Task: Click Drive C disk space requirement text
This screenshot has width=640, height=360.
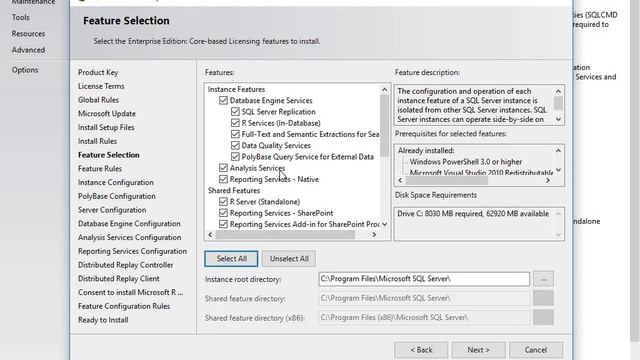Action: click(473, 214)
